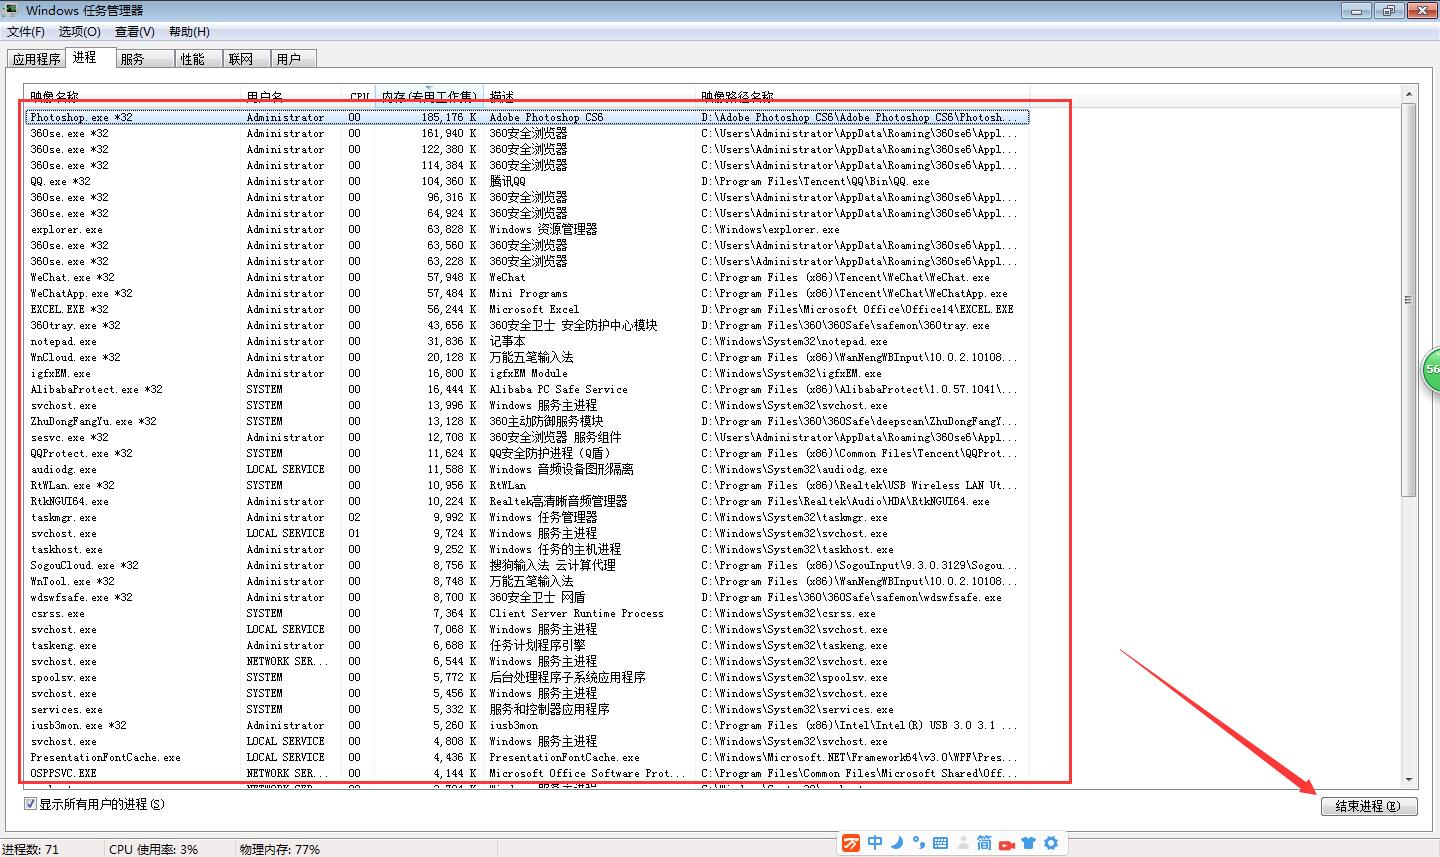Select the AlibabaProtect.exe *32 process
The image size is (1440, 857).
pyautogui.click(x=526, y=389)
